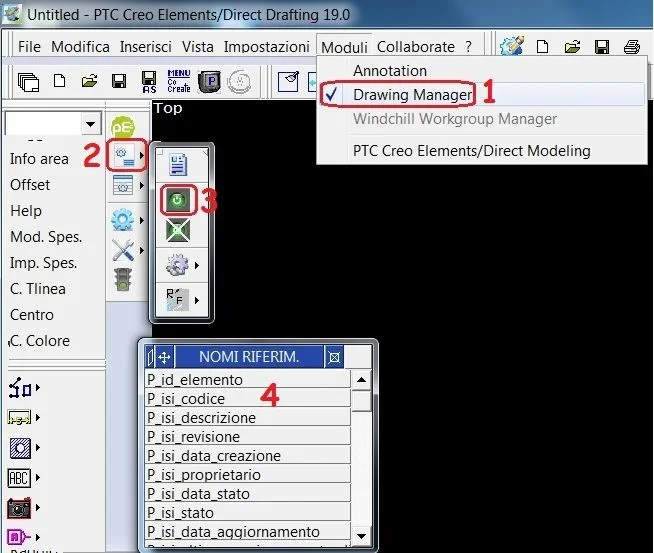654x553 pixels.
Task: Open the Inserisci menu
Action: click(146, 47)
